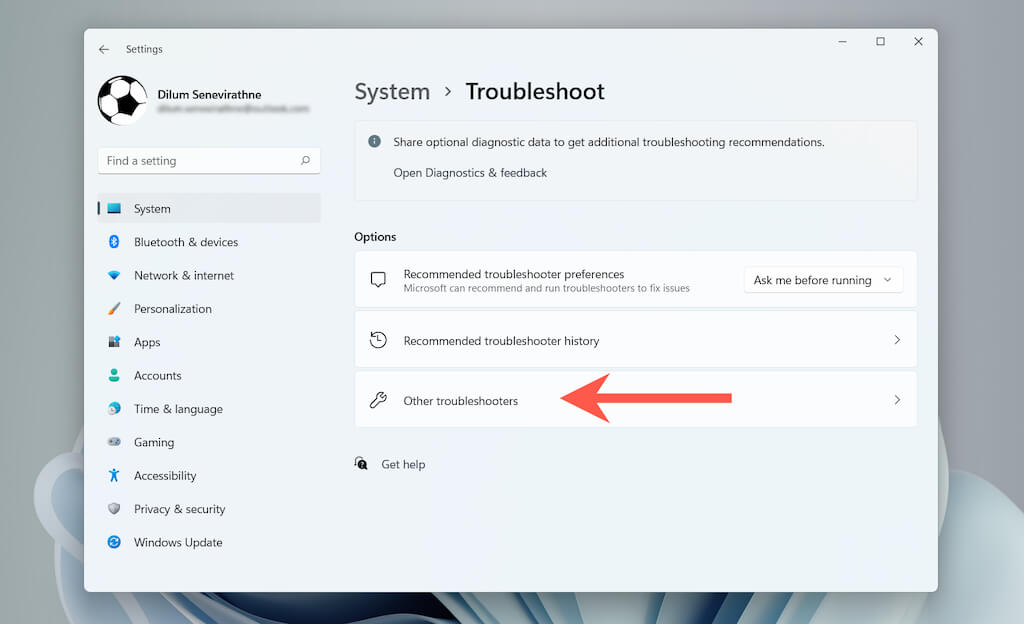Click the System breadcrumb link

(x=392, y=92)
